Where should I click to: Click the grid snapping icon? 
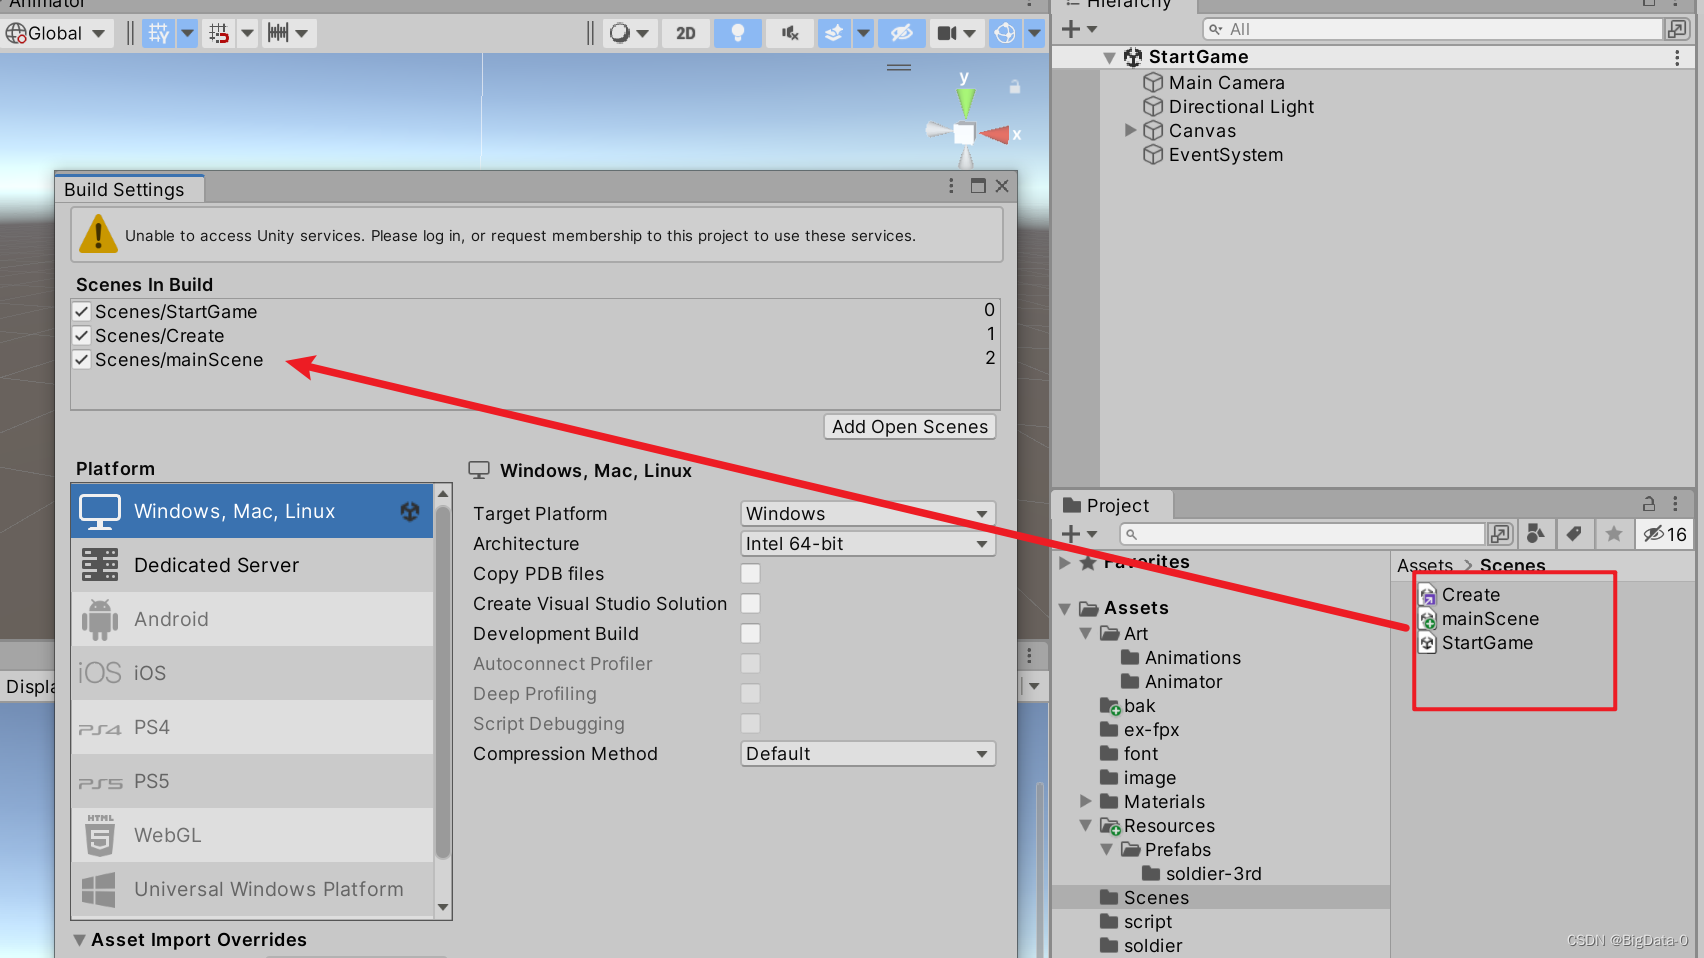click(219, 33)
